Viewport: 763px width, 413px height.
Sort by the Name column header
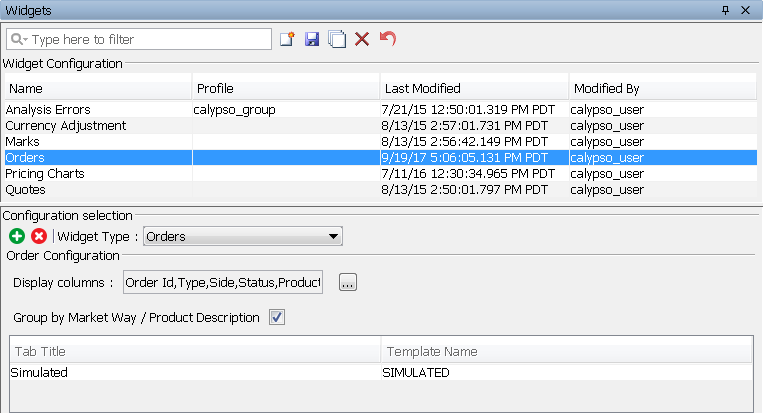(x=98, y=89)
